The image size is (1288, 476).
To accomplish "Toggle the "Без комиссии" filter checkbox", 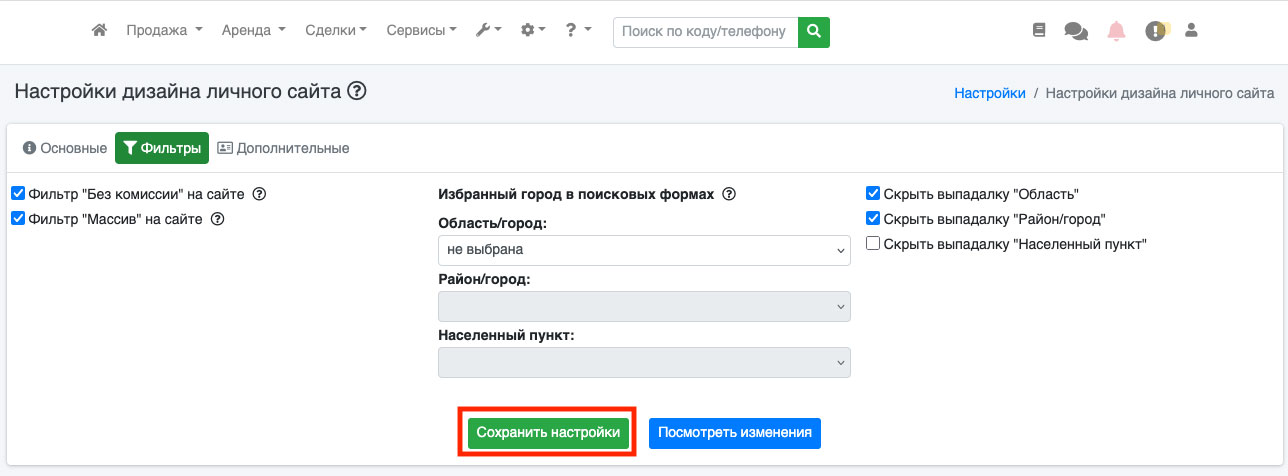I will point(18,194).
